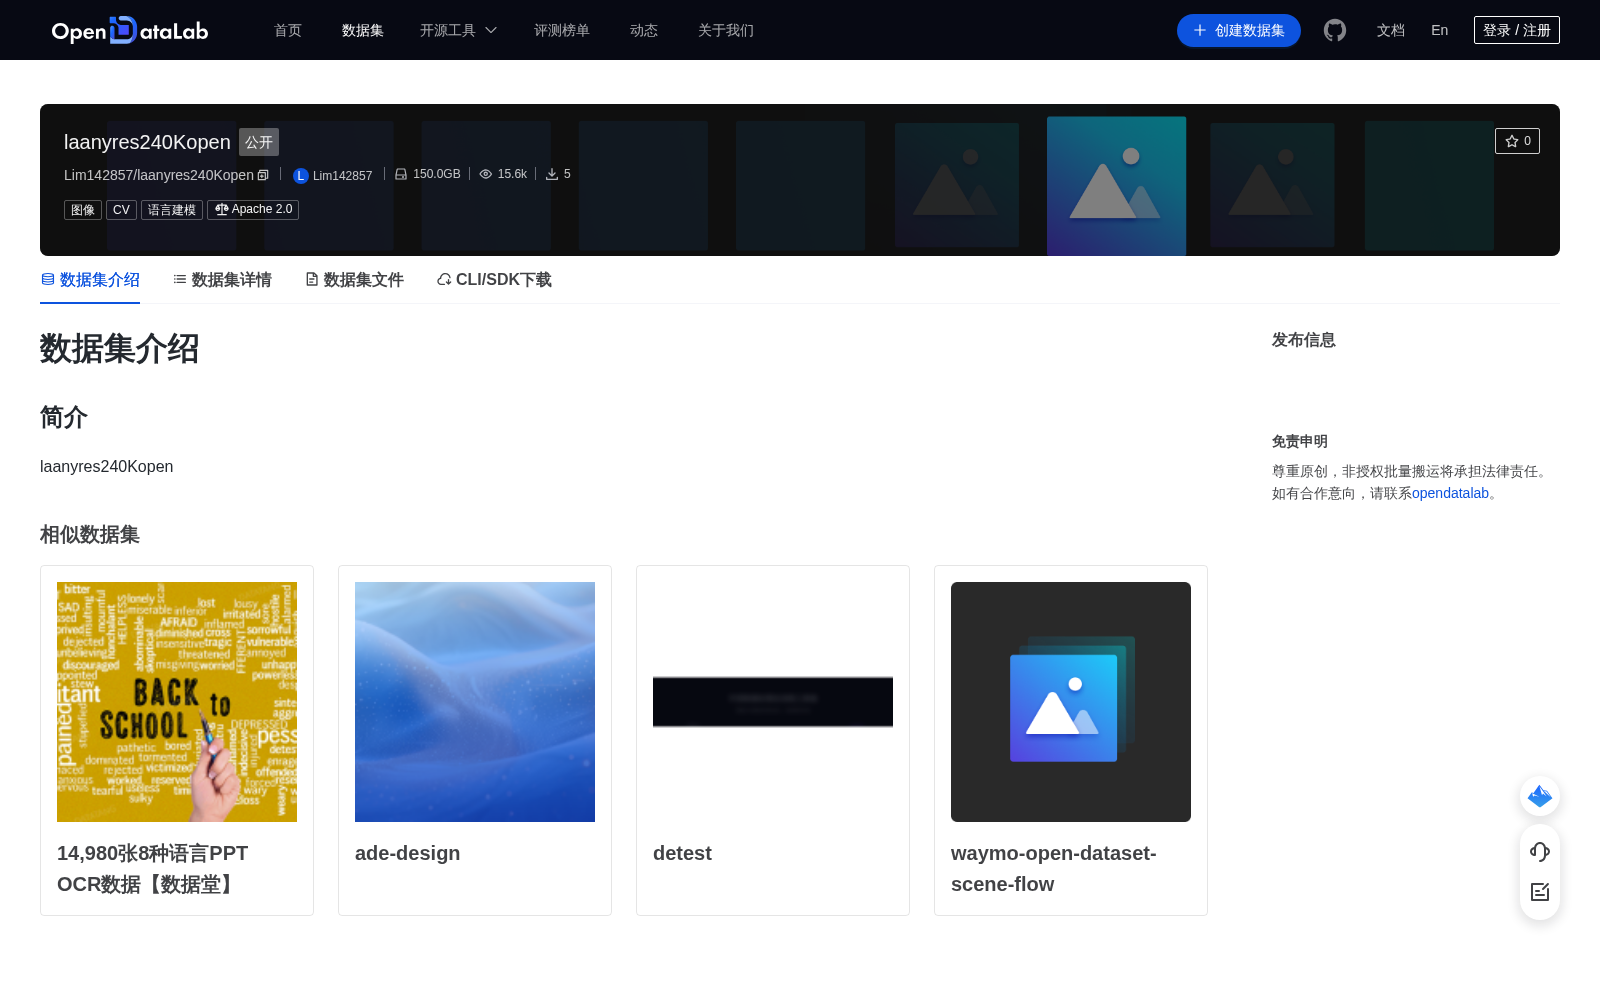
Task: Open customer support headset icon
Action: tap(1540, 851)
